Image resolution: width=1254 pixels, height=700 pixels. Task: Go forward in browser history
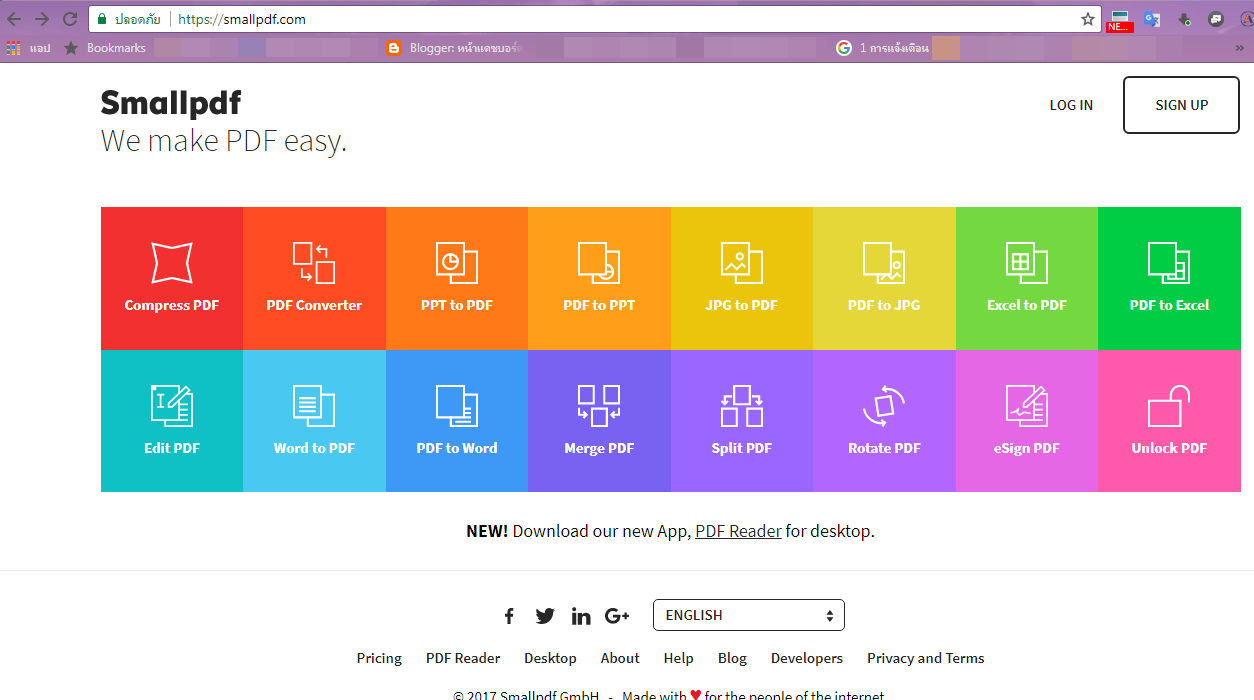(x=42, y=19)
